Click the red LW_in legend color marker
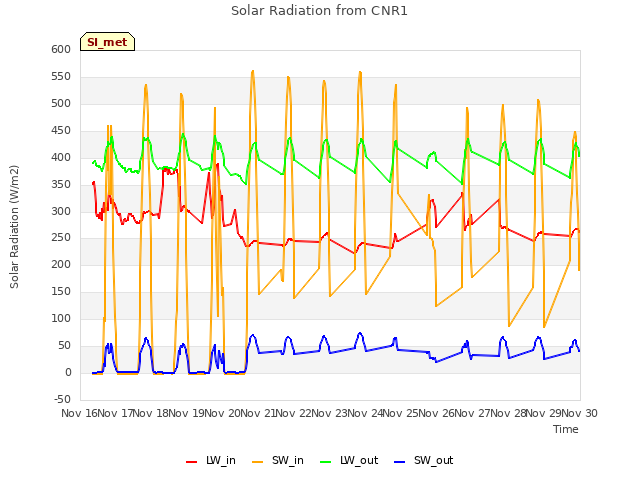The image size is (640, 480). [x=191, y=462]
